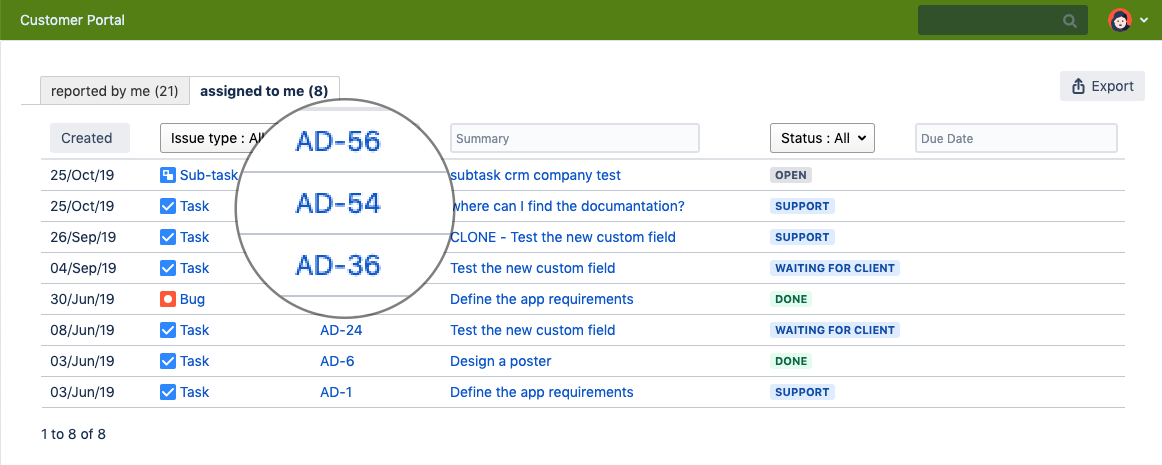
Task: Click Task icon in the AD-6 row
Action: pyautogui.click(x=168, y=361)
